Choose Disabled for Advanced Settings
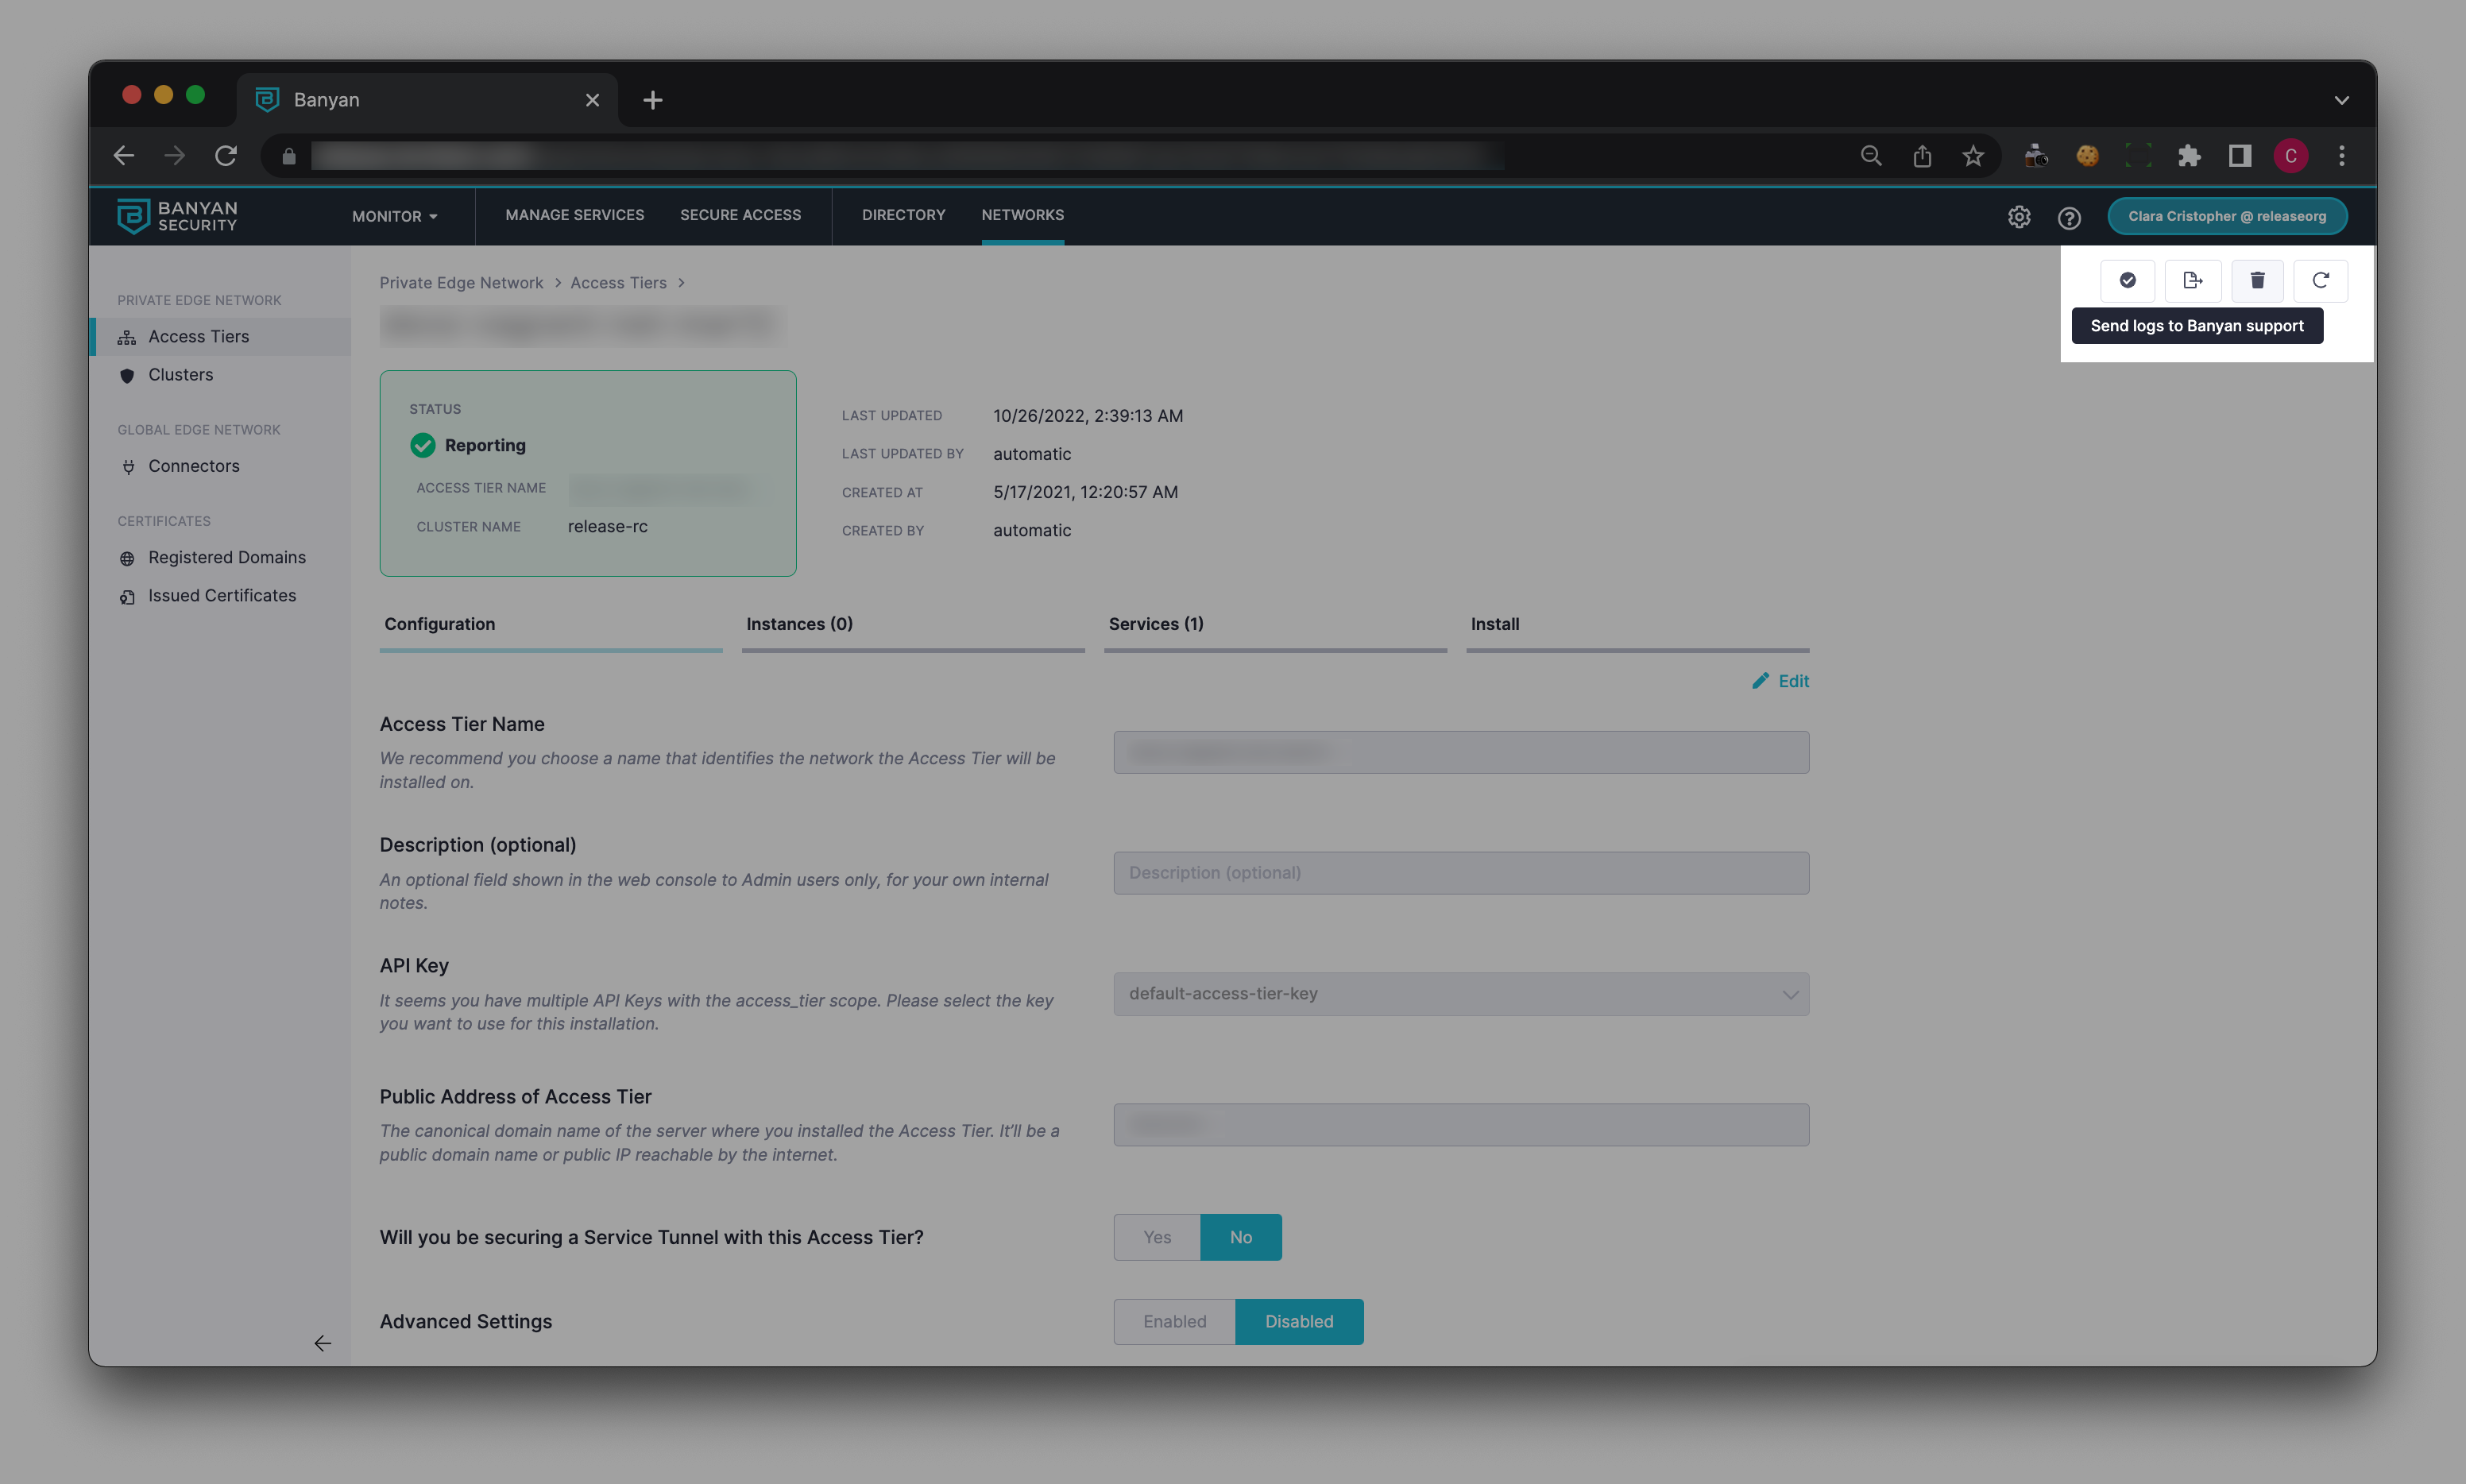 click(x=1298, y=1321)
